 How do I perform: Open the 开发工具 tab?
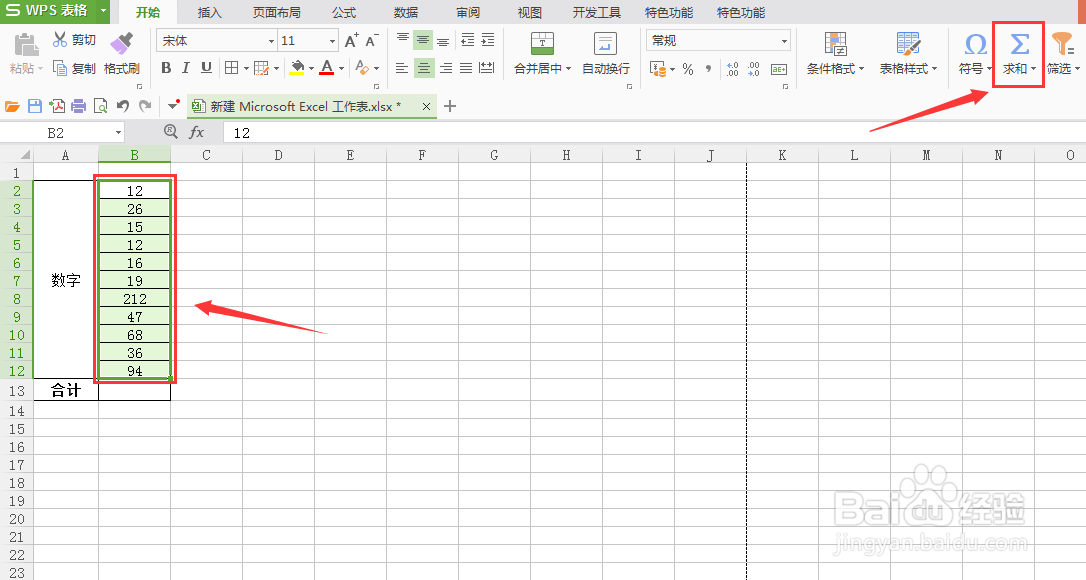597,12
